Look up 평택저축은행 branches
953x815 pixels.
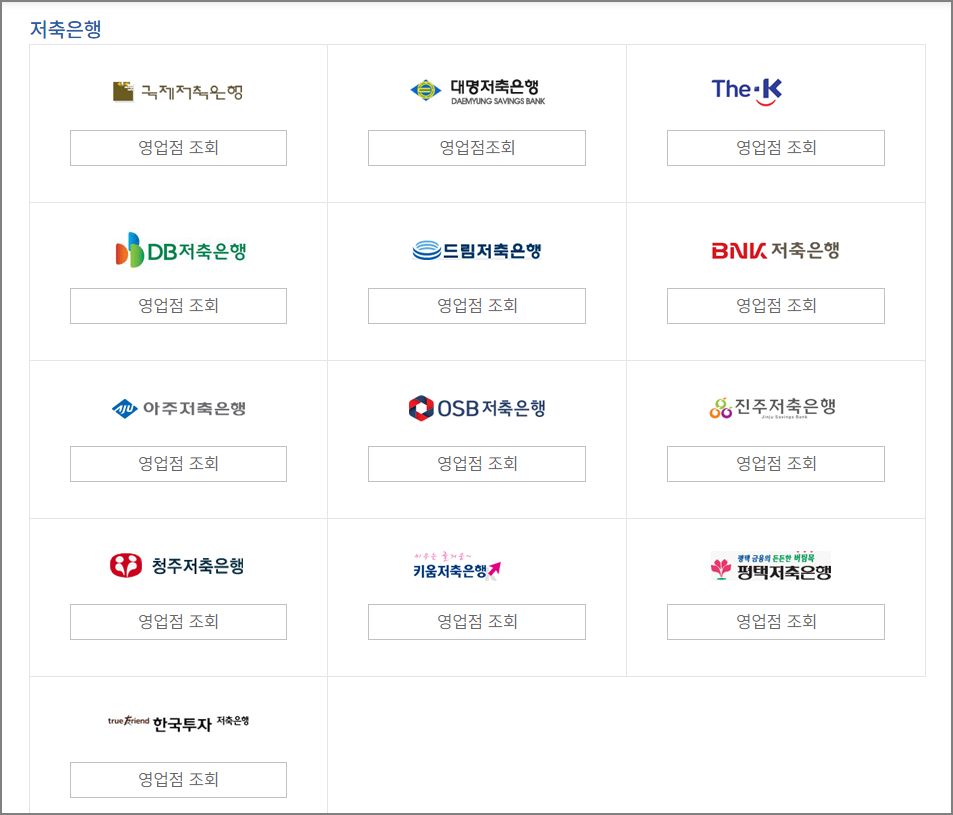776,622
